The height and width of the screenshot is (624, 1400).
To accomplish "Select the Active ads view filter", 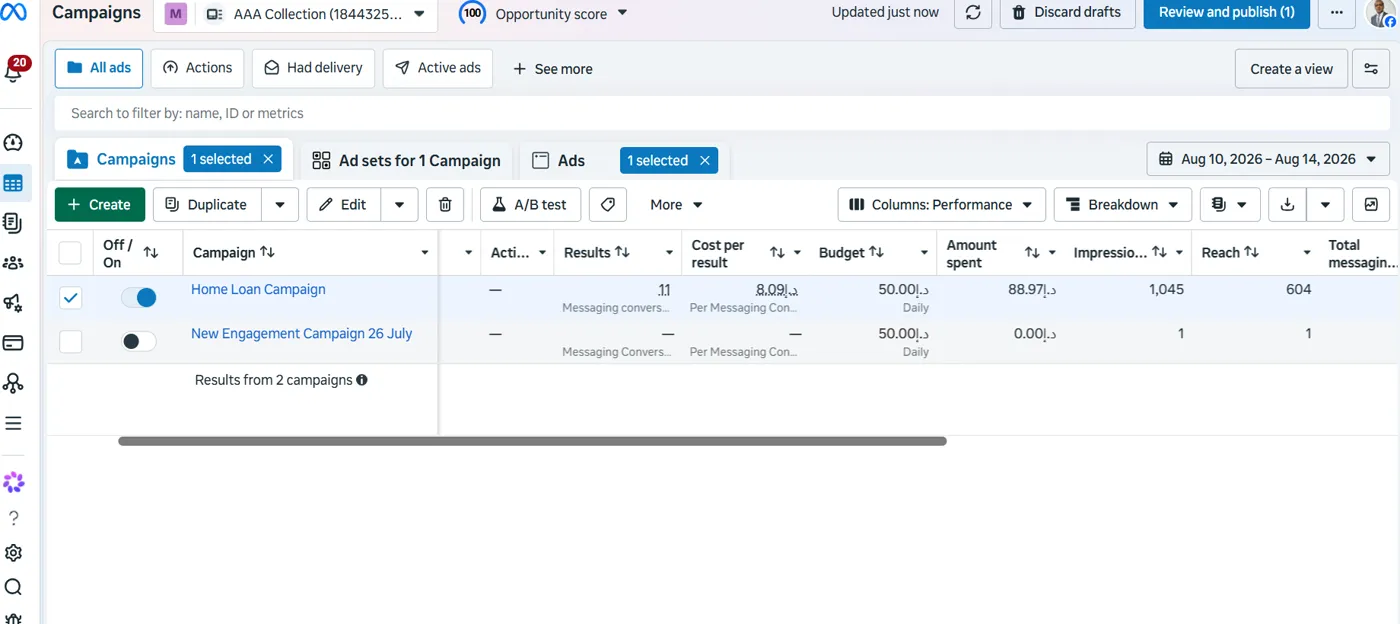I will pos(438,68).
